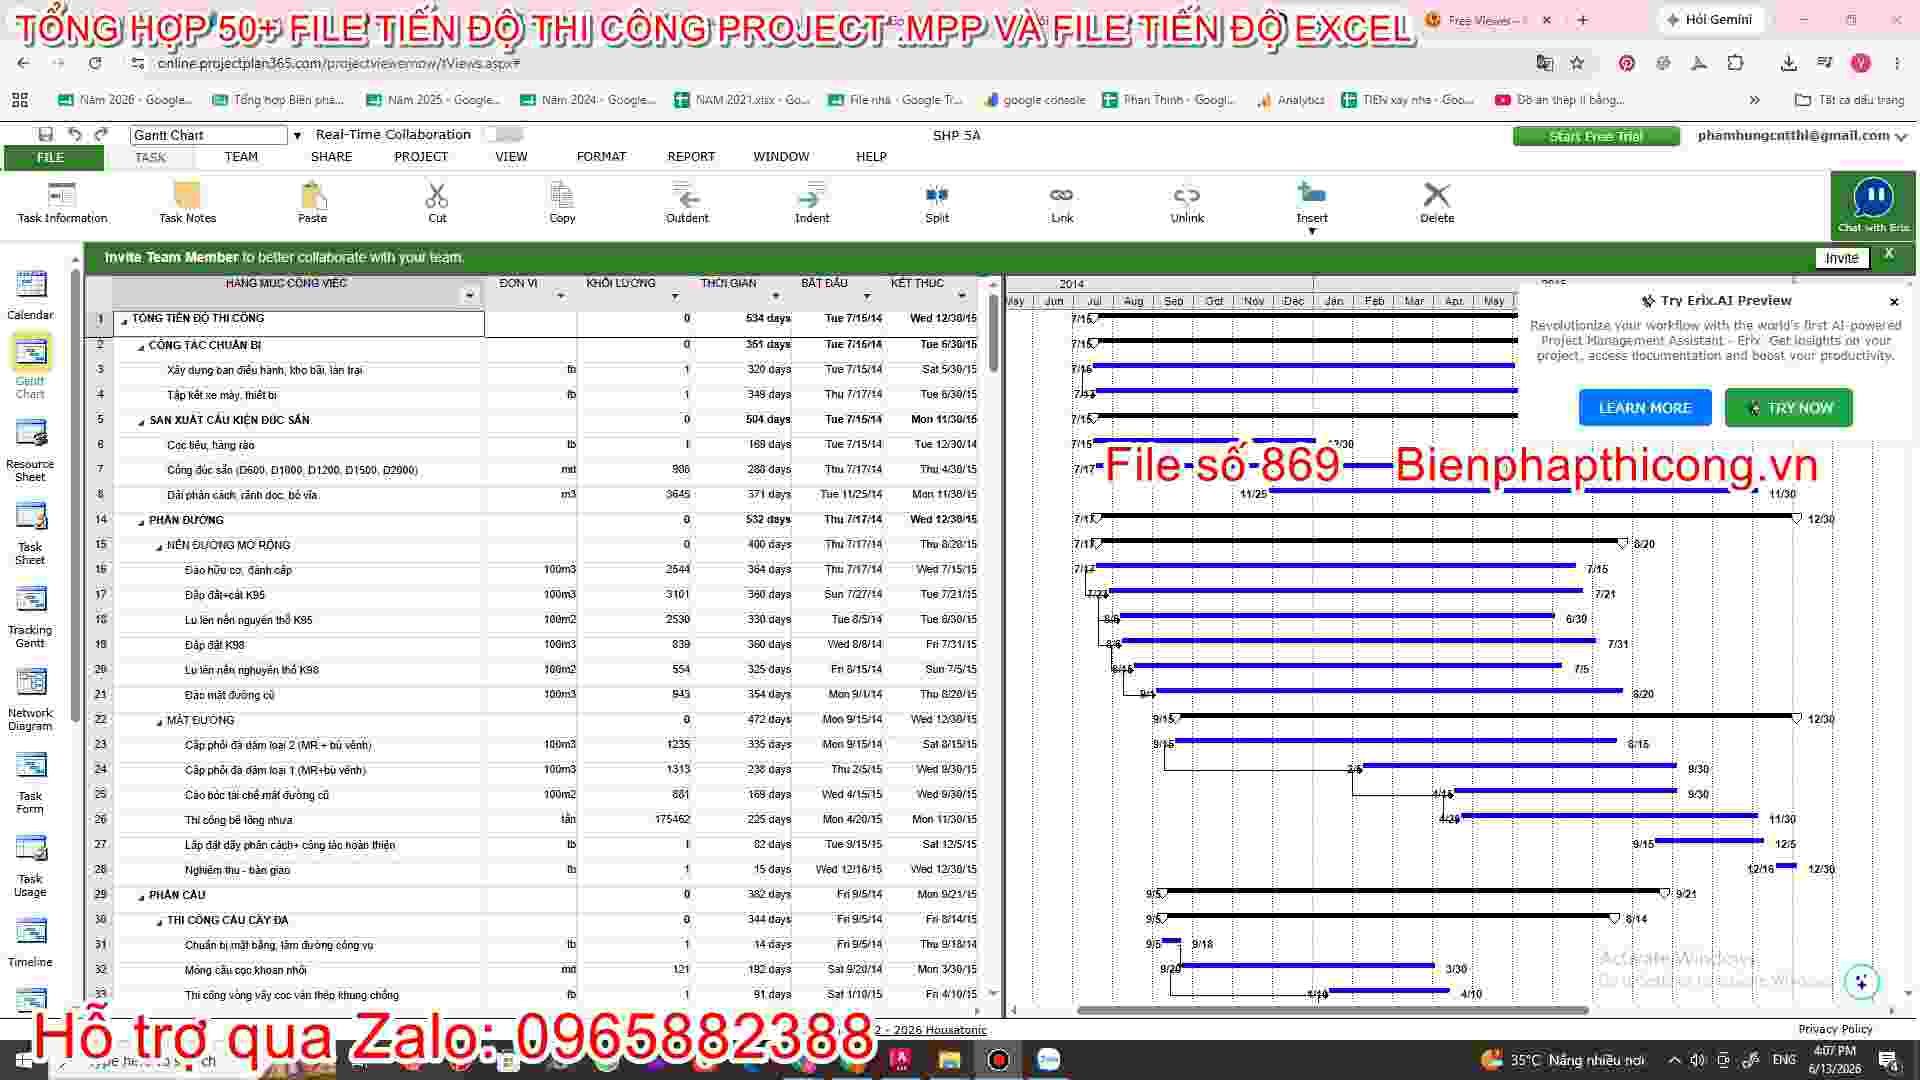Switch to TEAM tab

[241, 157]
